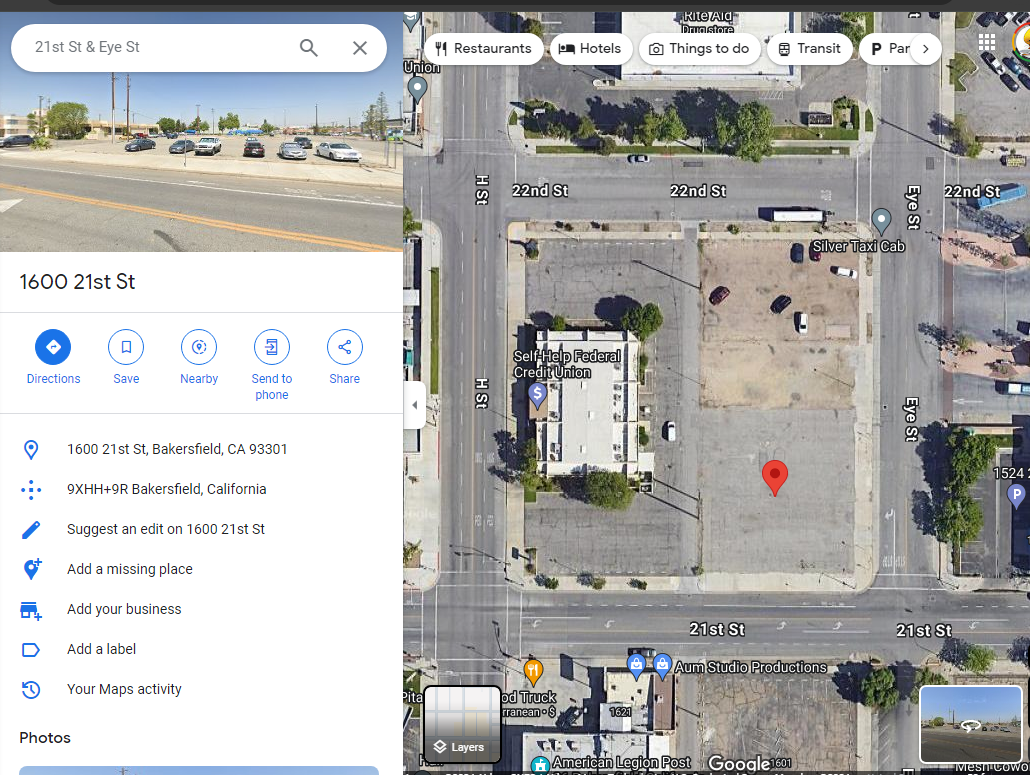
Task: Open the Google apps grid icon
Action: (987, 43)
